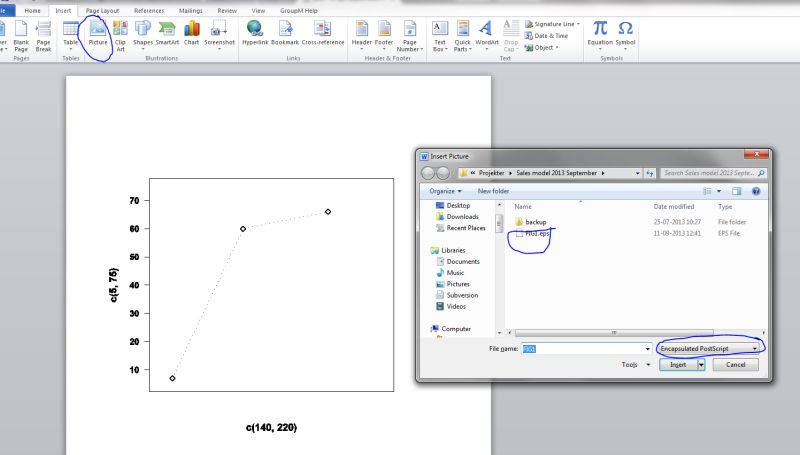Image resolution: width=800 pixels, height=455 pixels.
Task: Click the refresh button beside the address bar
Action: pos(649,173)
